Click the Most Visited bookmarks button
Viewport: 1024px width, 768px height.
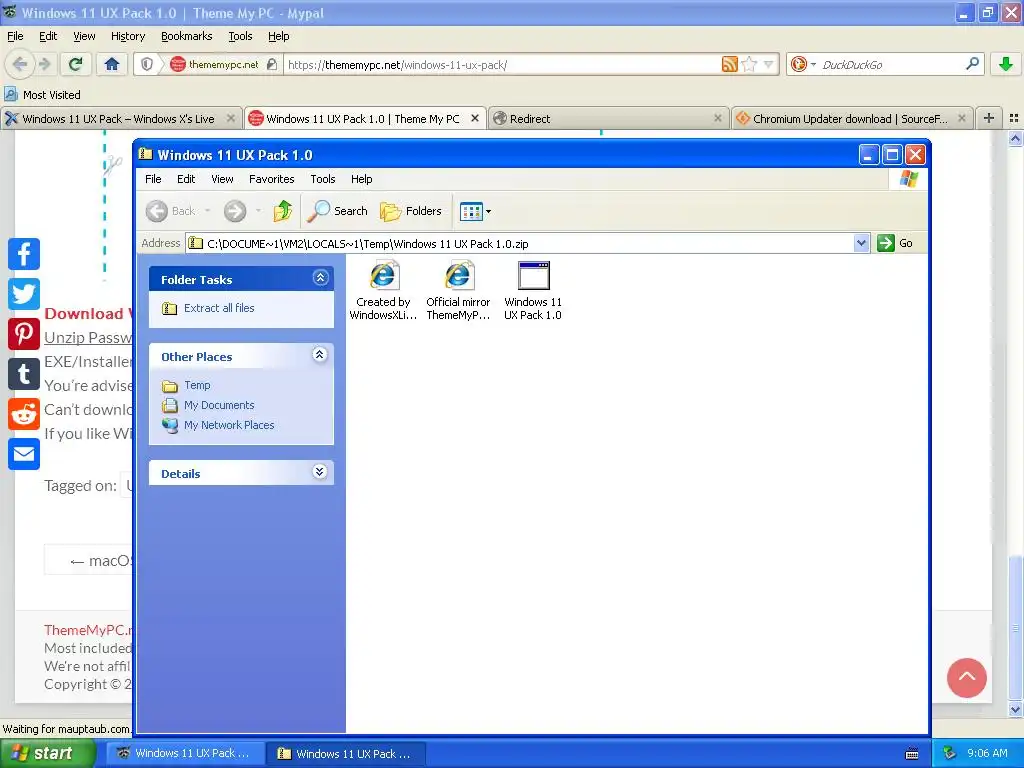click(42, 94)
